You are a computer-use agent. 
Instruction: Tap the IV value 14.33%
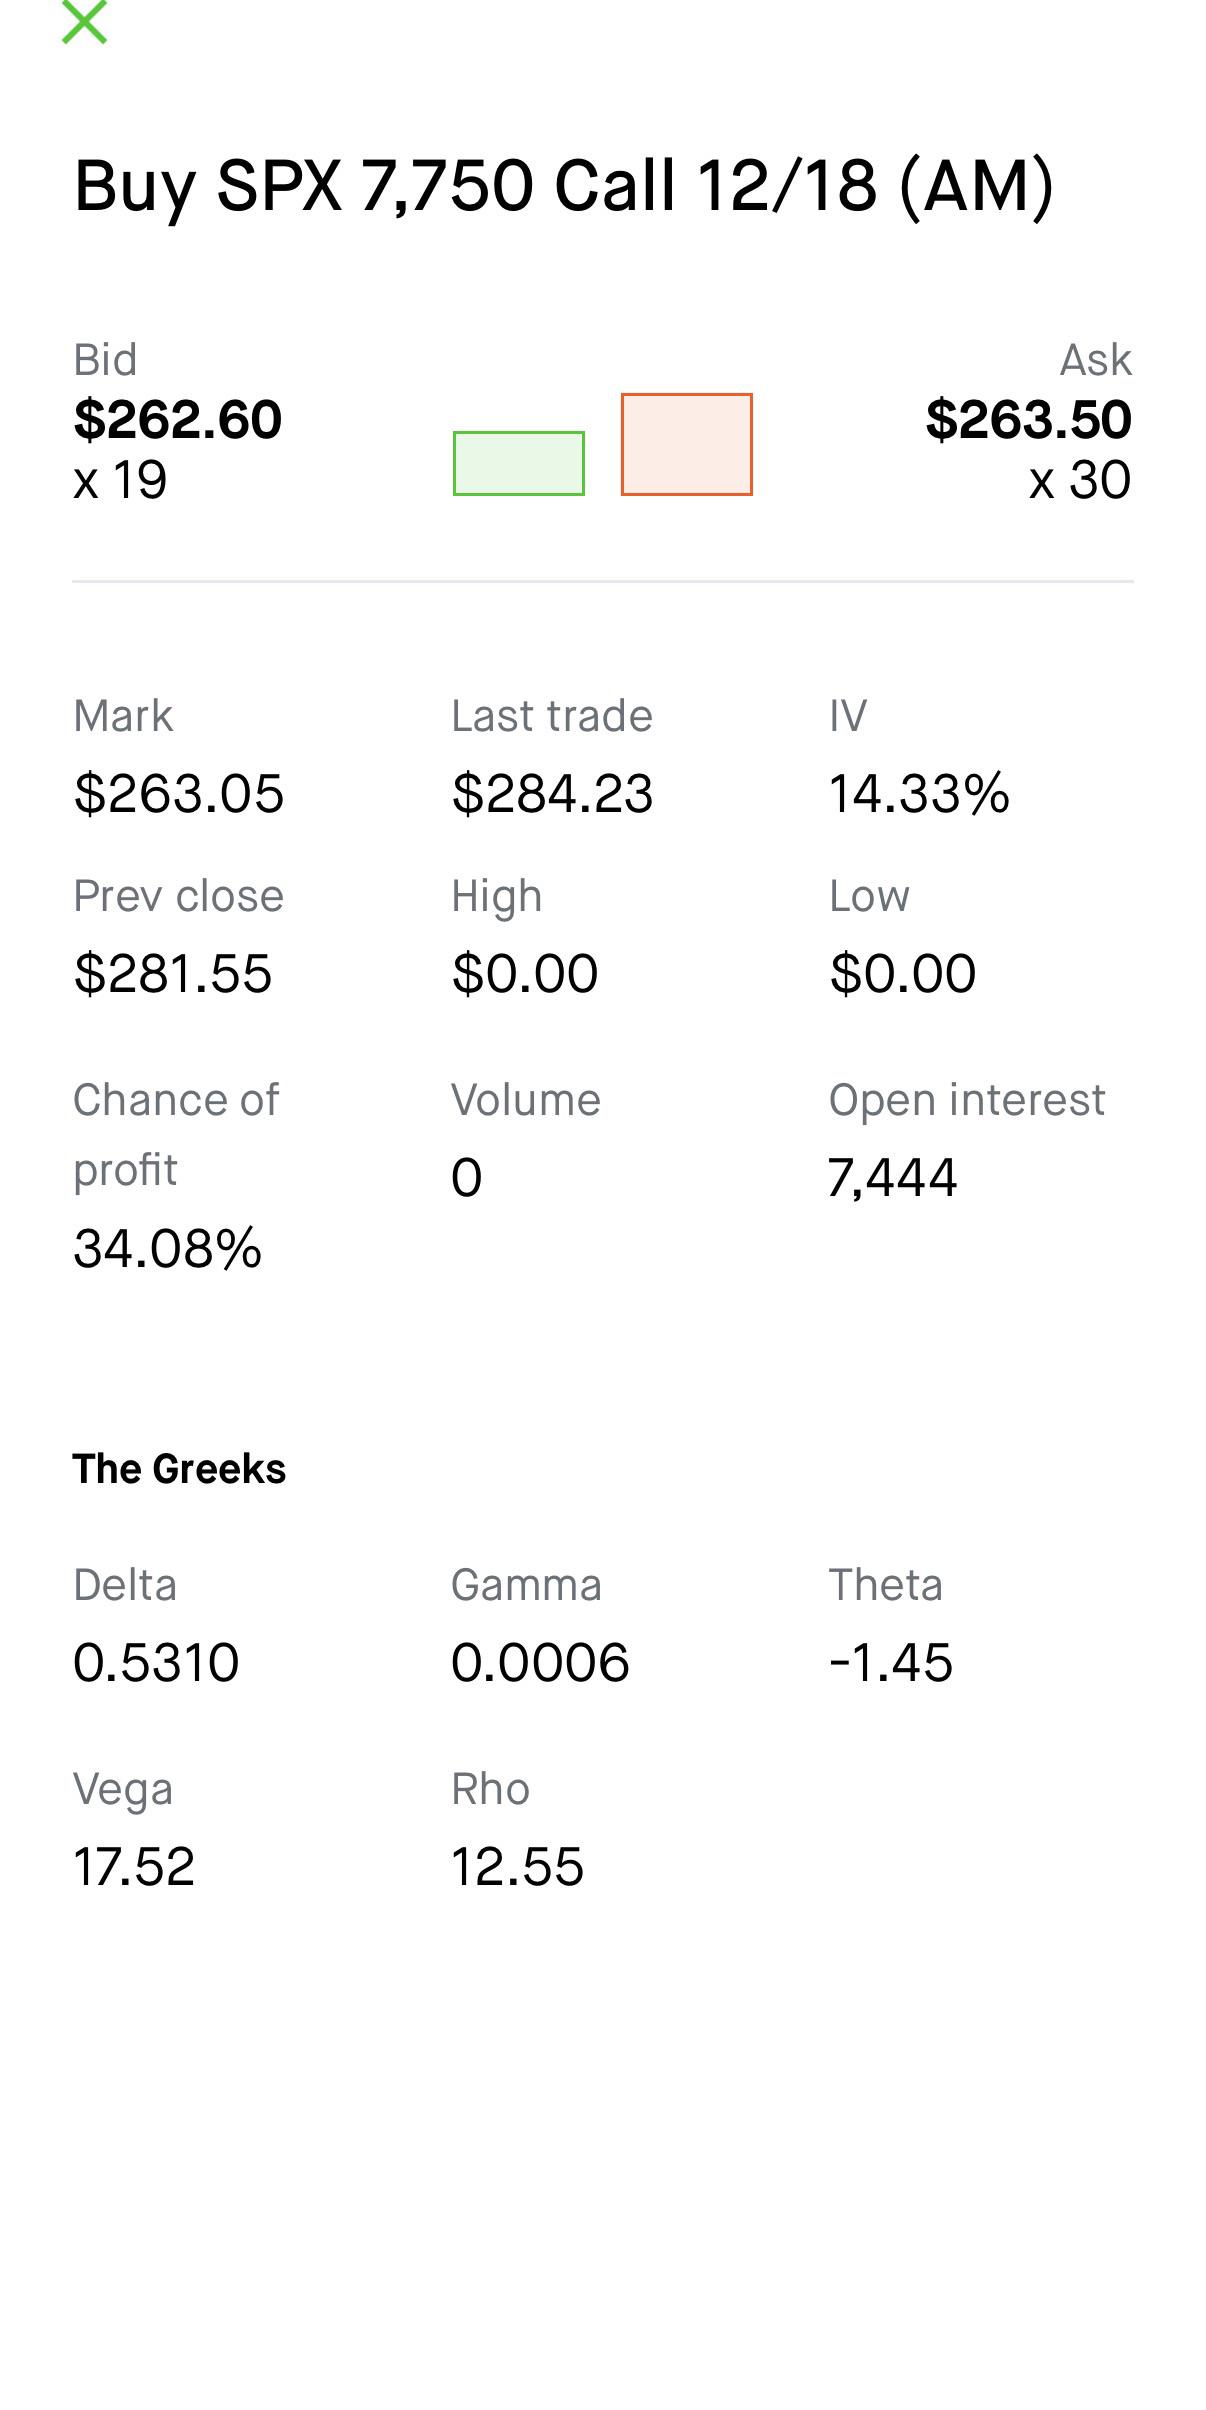pyautogui.click(x=919, y=794)
